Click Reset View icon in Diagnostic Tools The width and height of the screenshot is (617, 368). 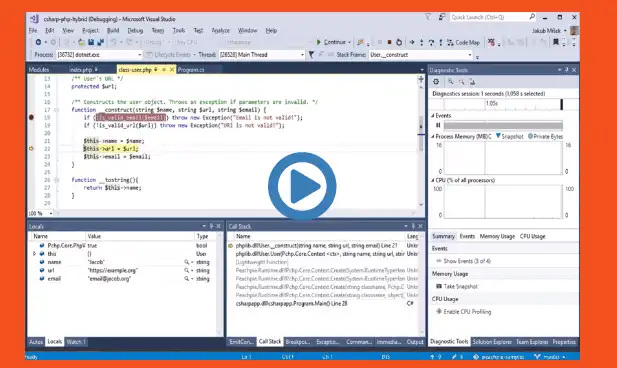pos(472,82)
